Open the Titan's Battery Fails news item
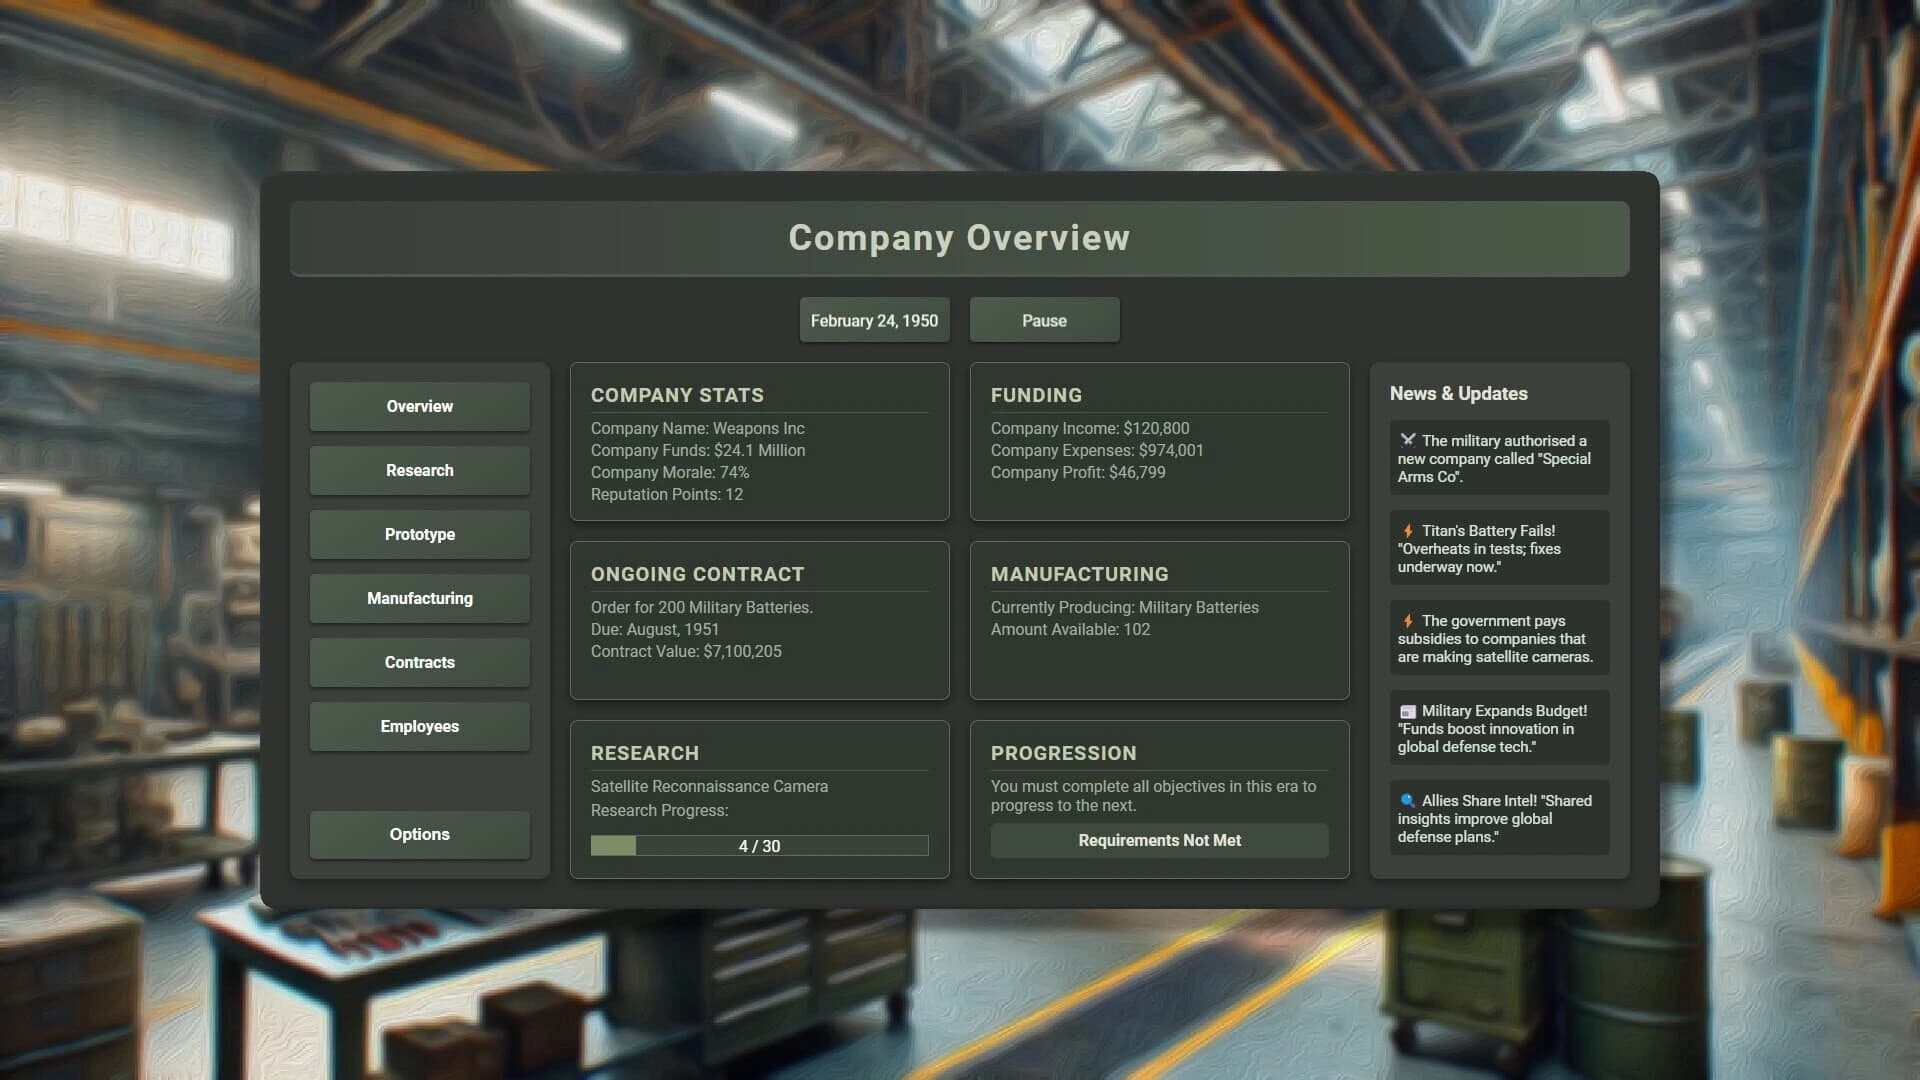 [x=1498, y=548]
